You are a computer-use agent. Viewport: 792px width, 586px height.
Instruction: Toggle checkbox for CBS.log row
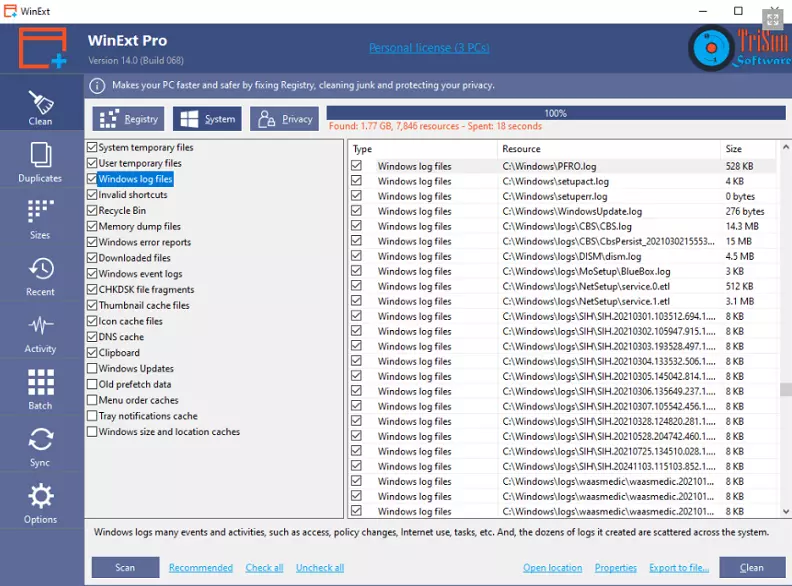click(356, 226)
